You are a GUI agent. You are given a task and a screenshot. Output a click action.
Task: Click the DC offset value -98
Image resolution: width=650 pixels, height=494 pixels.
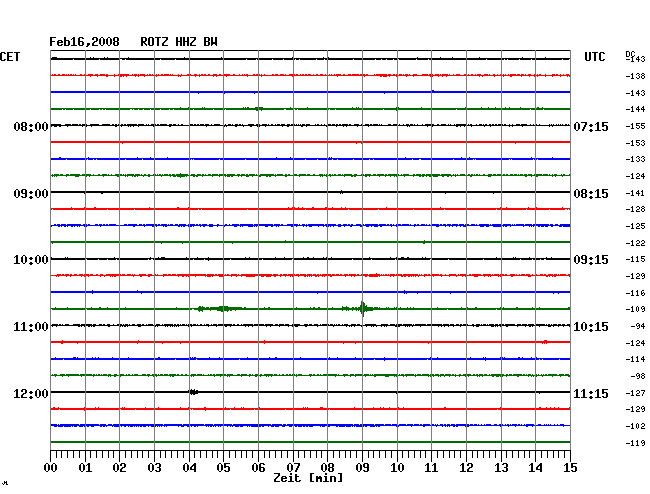638,376
